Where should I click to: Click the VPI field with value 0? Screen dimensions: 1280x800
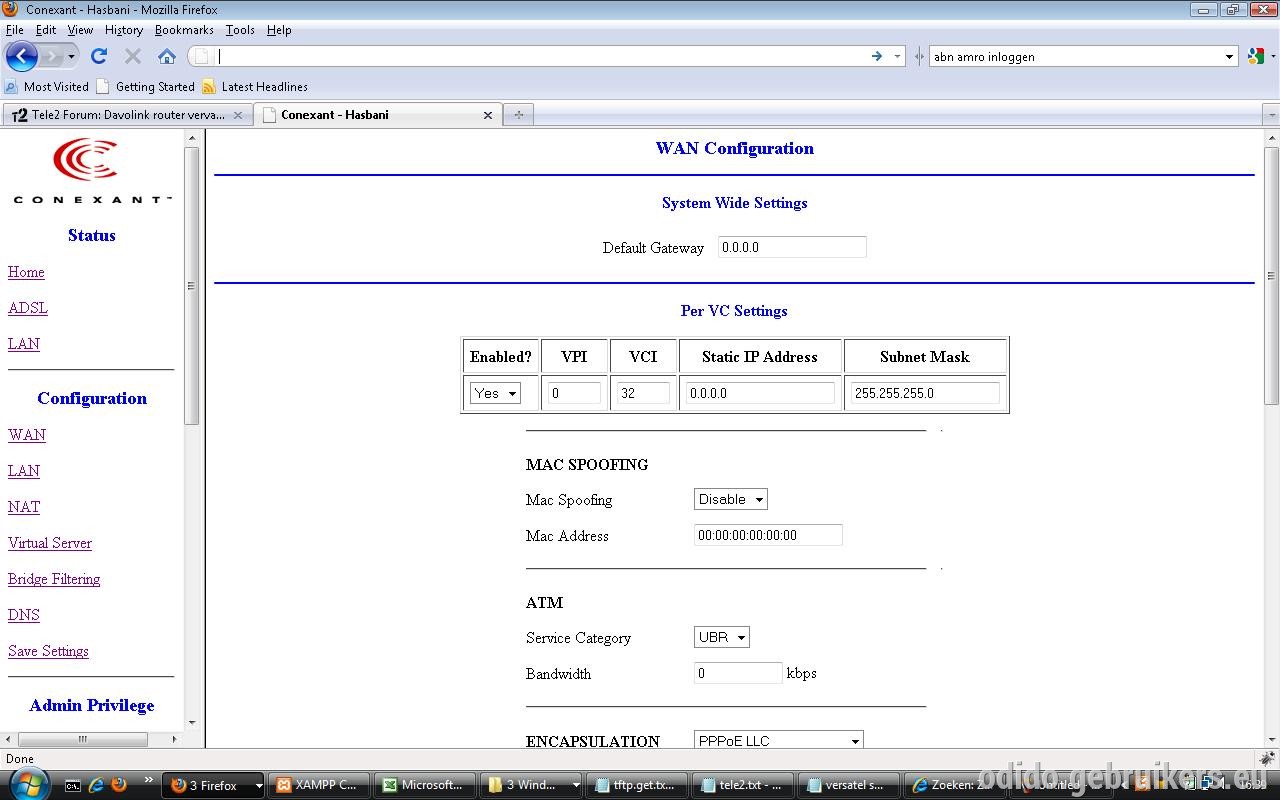coord(574,393)
